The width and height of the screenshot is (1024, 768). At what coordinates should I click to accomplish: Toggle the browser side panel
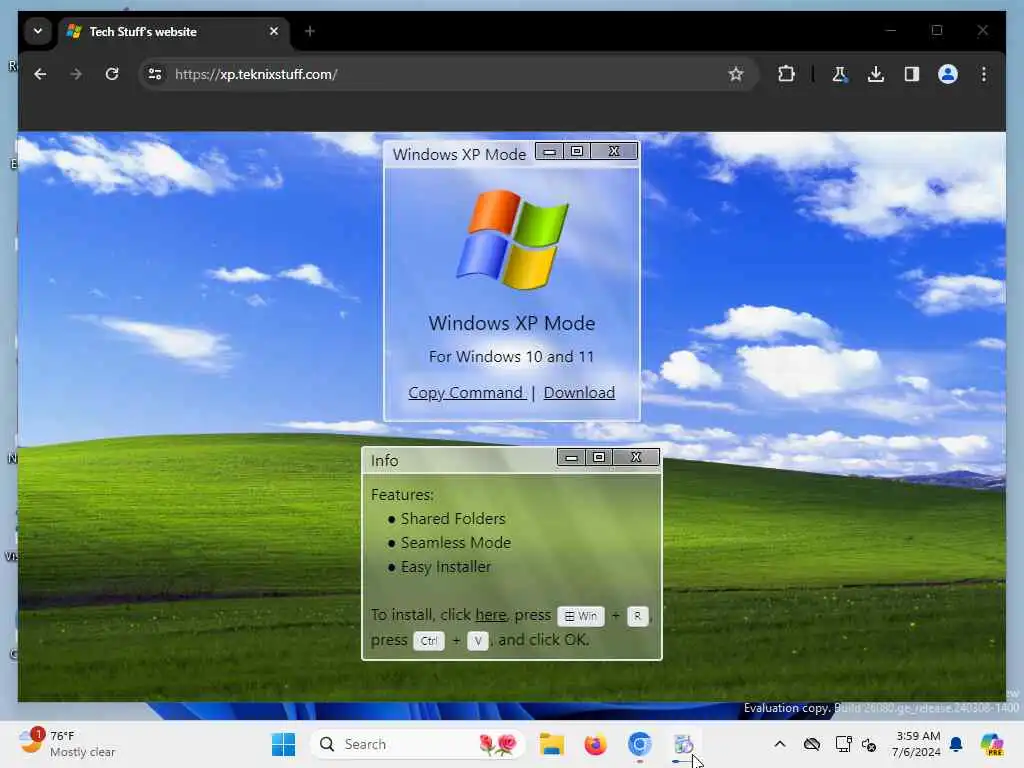912,74
